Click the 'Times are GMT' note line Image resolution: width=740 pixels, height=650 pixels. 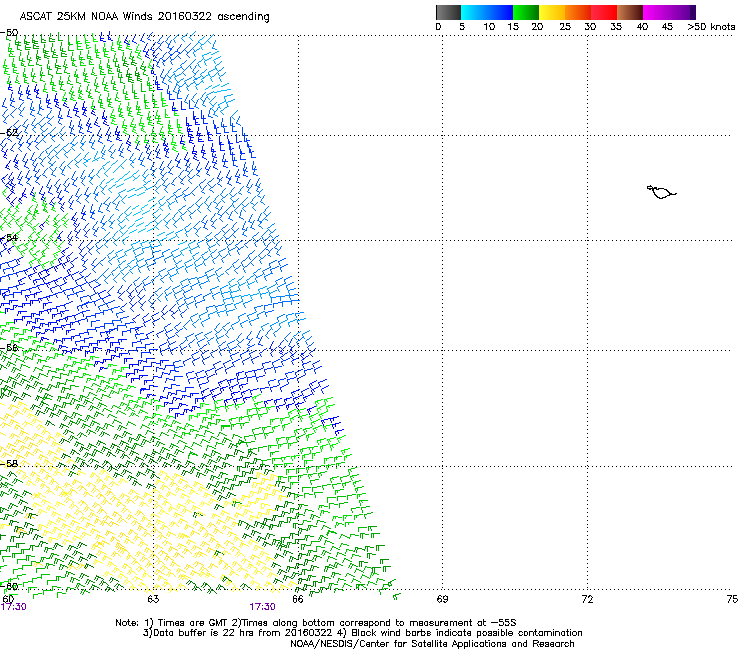(316, 623)
